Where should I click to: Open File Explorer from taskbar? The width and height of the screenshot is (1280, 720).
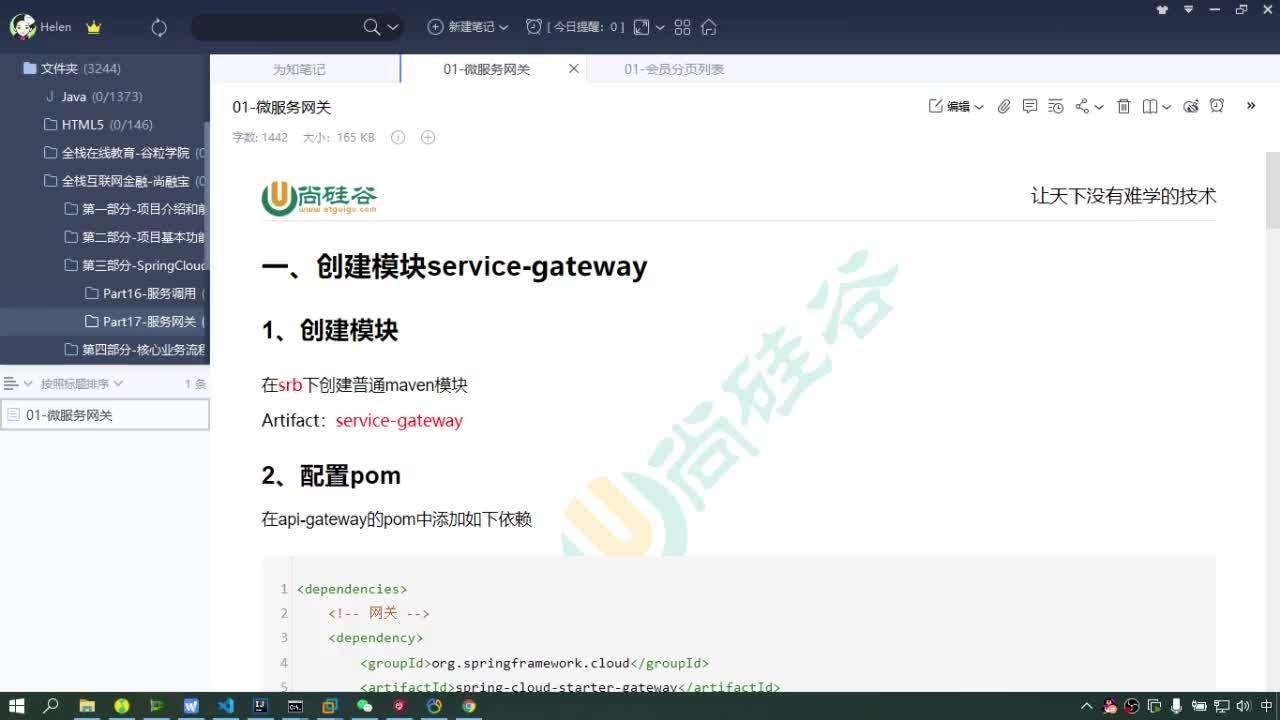87,706
